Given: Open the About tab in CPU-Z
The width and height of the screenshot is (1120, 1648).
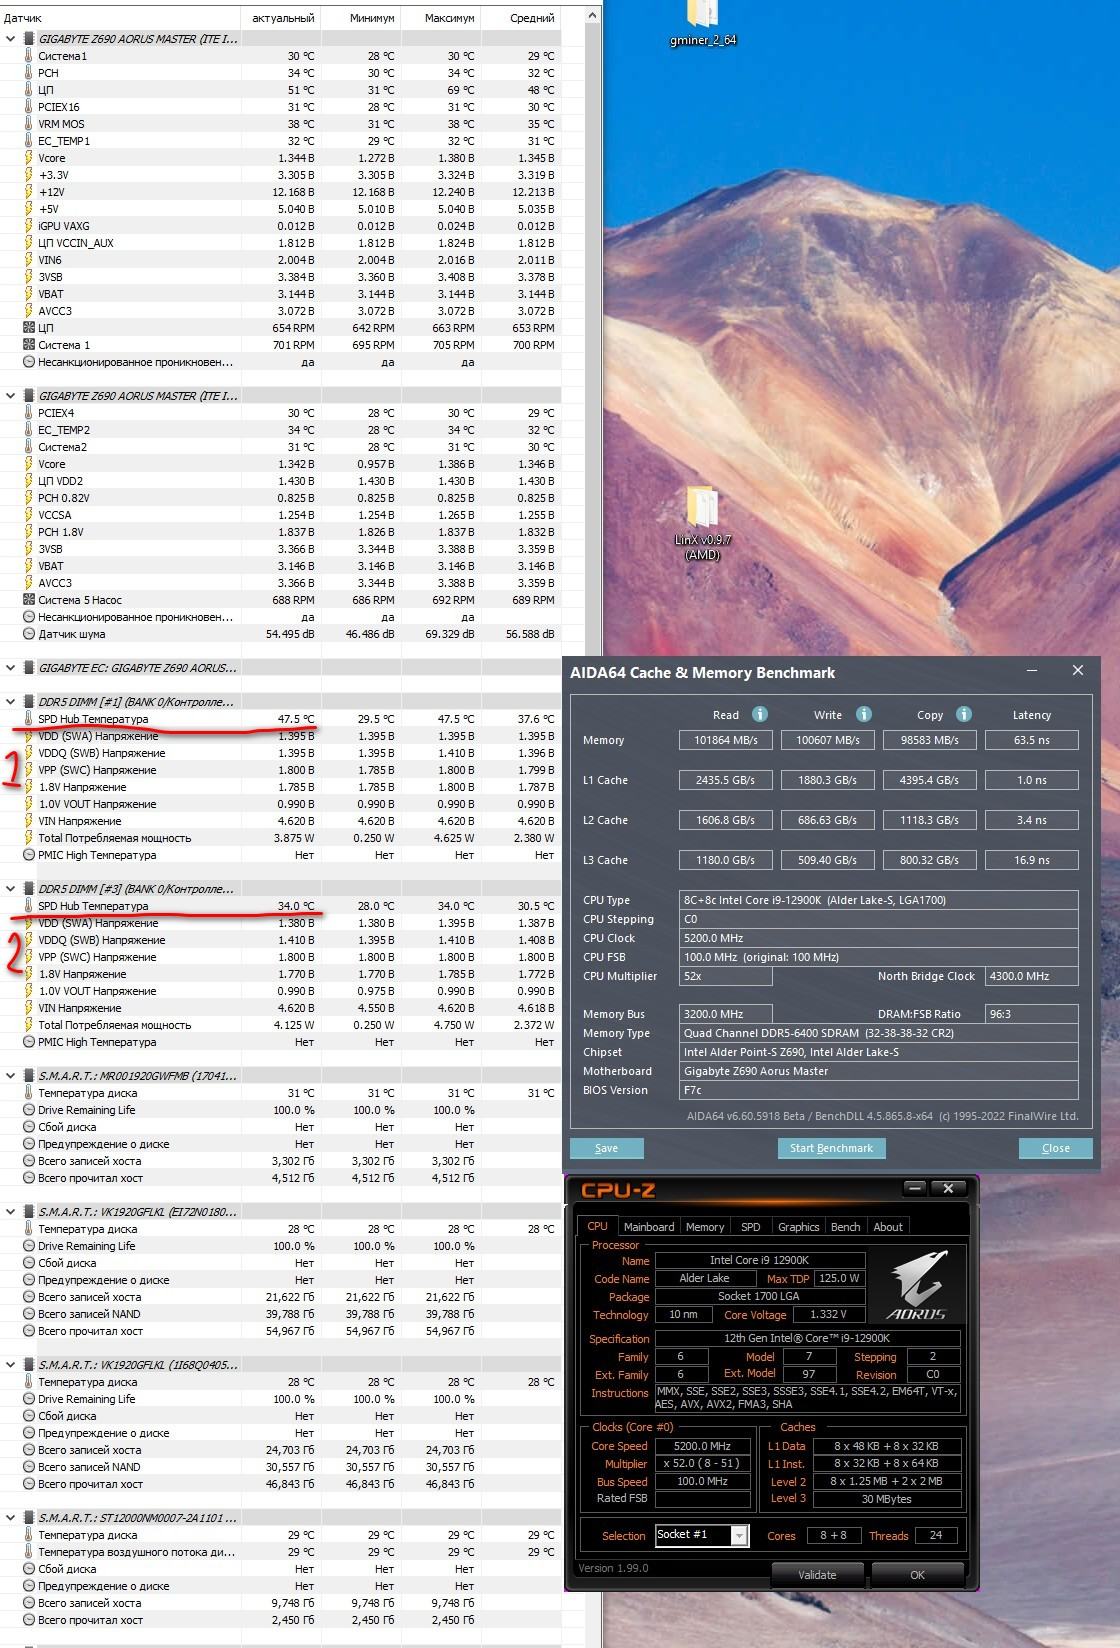Looking at the screenshot, I should click(x=888, y=1227).
